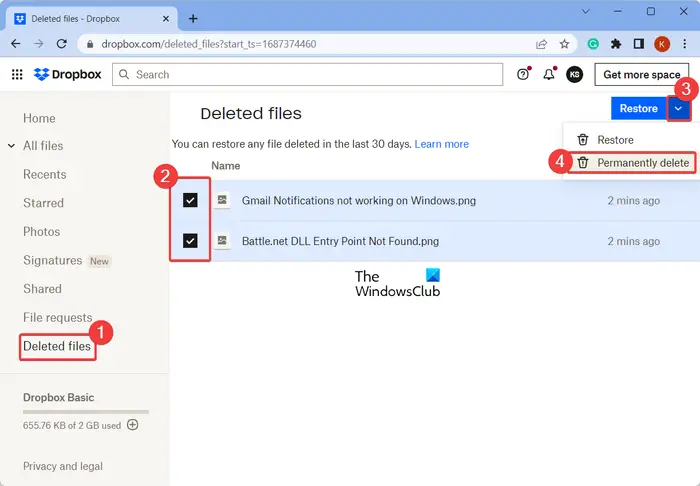Open the Chrome three-dot menu
The image size is (700, 486).
tap(684, 44)
